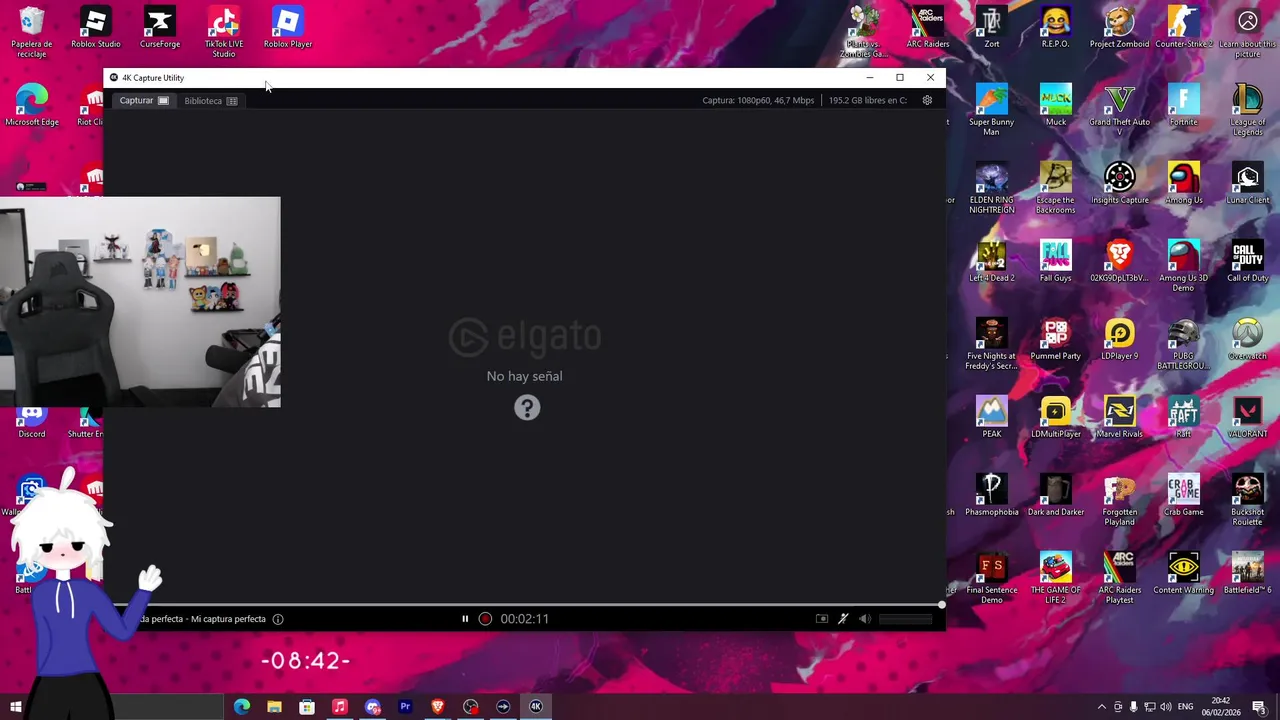Open Roblox Studio desktop shortcut
This screenshot has height=720, width=1280.
click(x=96, y=28)
